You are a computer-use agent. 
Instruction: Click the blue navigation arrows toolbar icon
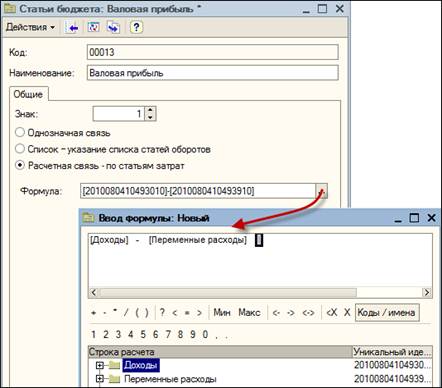tap(113, 27)
